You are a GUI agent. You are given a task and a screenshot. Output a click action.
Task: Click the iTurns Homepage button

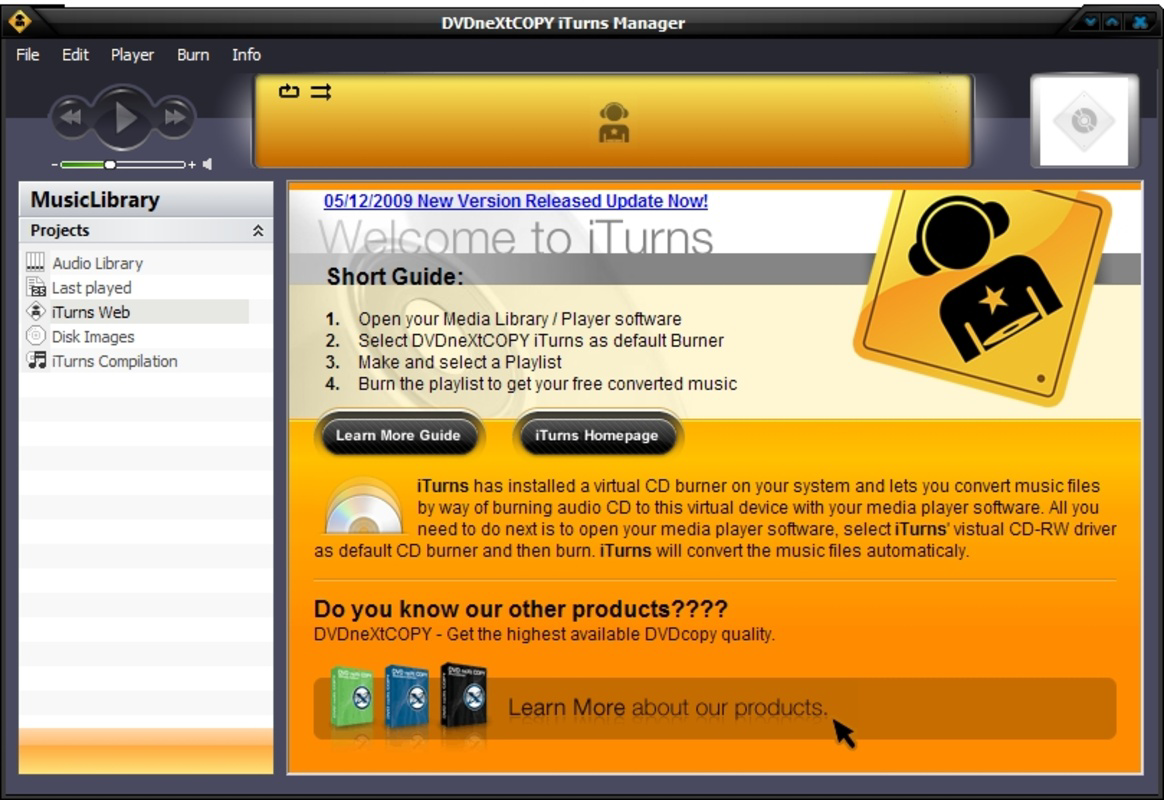pos(597,436)
